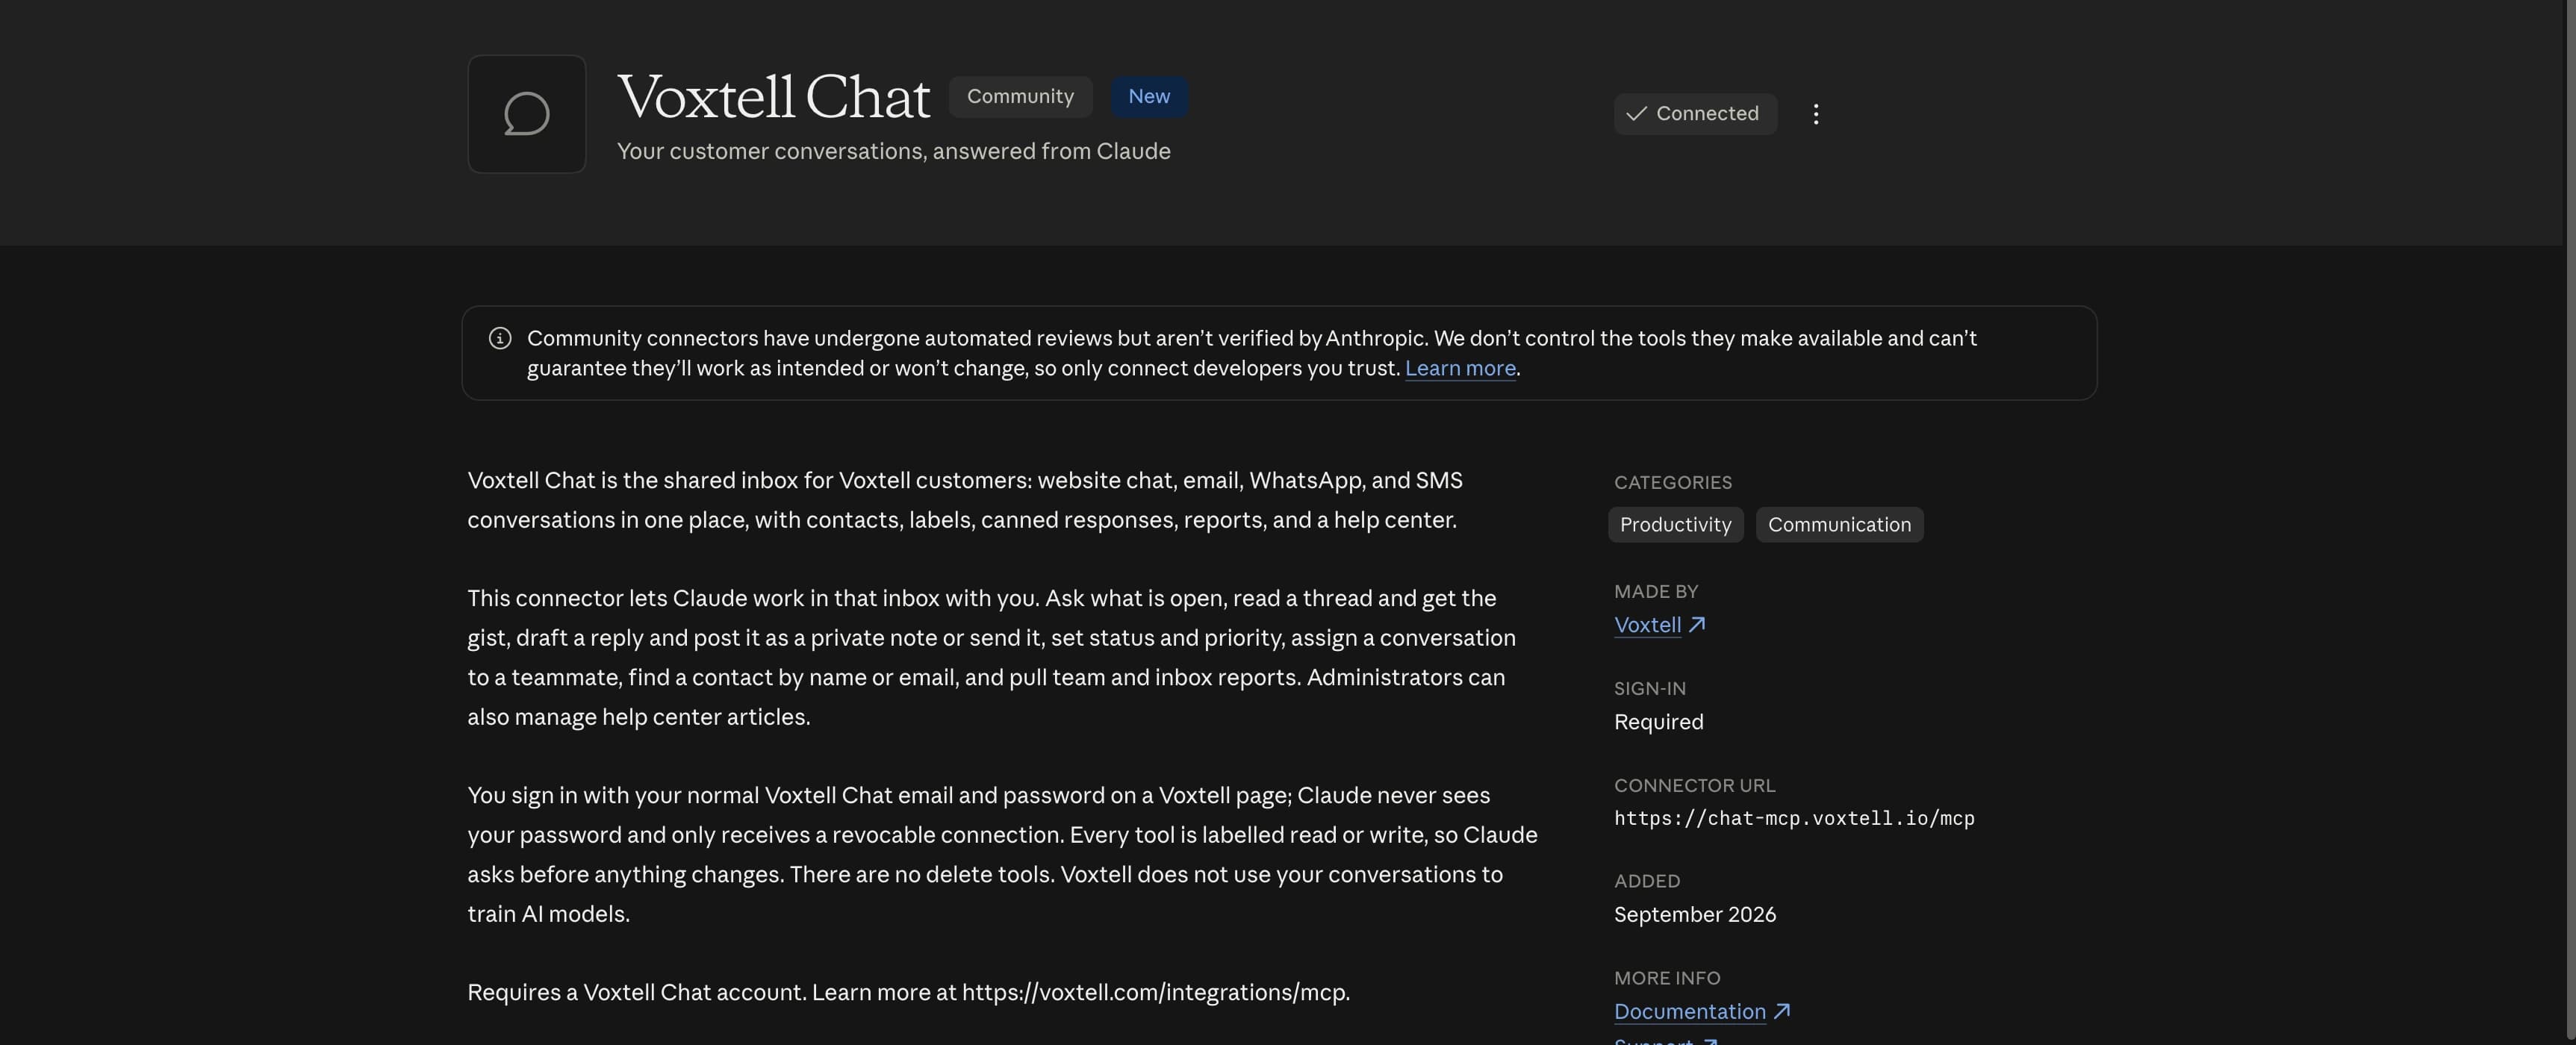
Task: Open the Documentation link
Action: pyautogui.click(x=1690, y=1011)
